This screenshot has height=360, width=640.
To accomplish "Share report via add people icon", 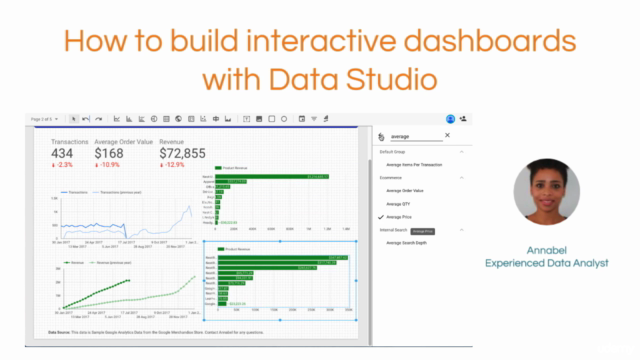I will (x=463, y=119).
